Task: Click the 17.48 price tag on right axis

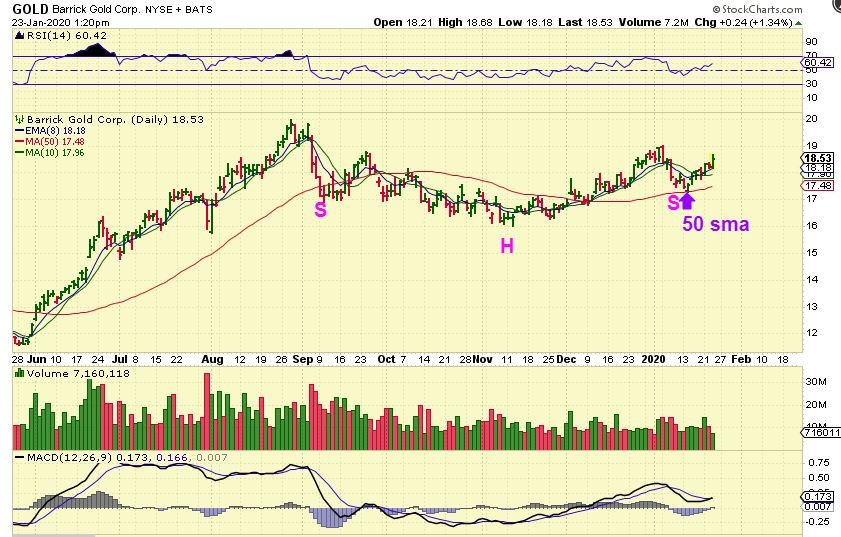Action: click(818, 186)
